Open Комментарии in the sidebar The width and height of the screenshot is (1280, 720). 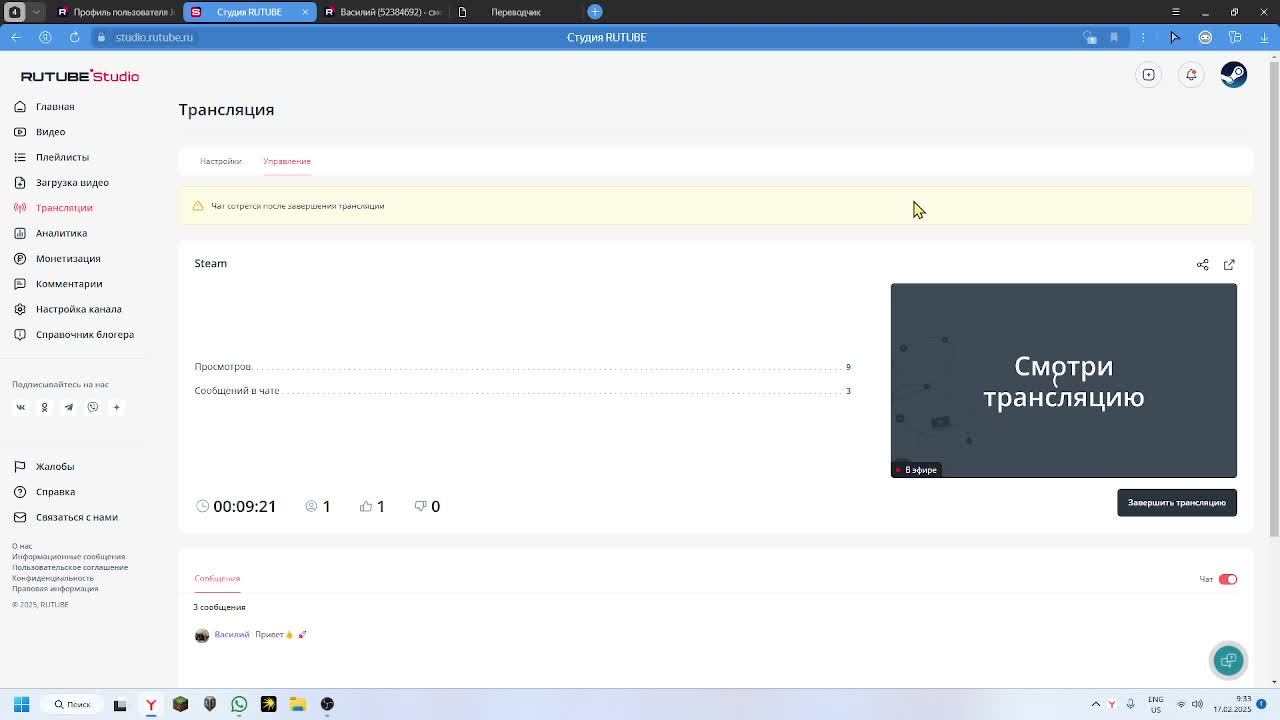[x=58, y=284]
